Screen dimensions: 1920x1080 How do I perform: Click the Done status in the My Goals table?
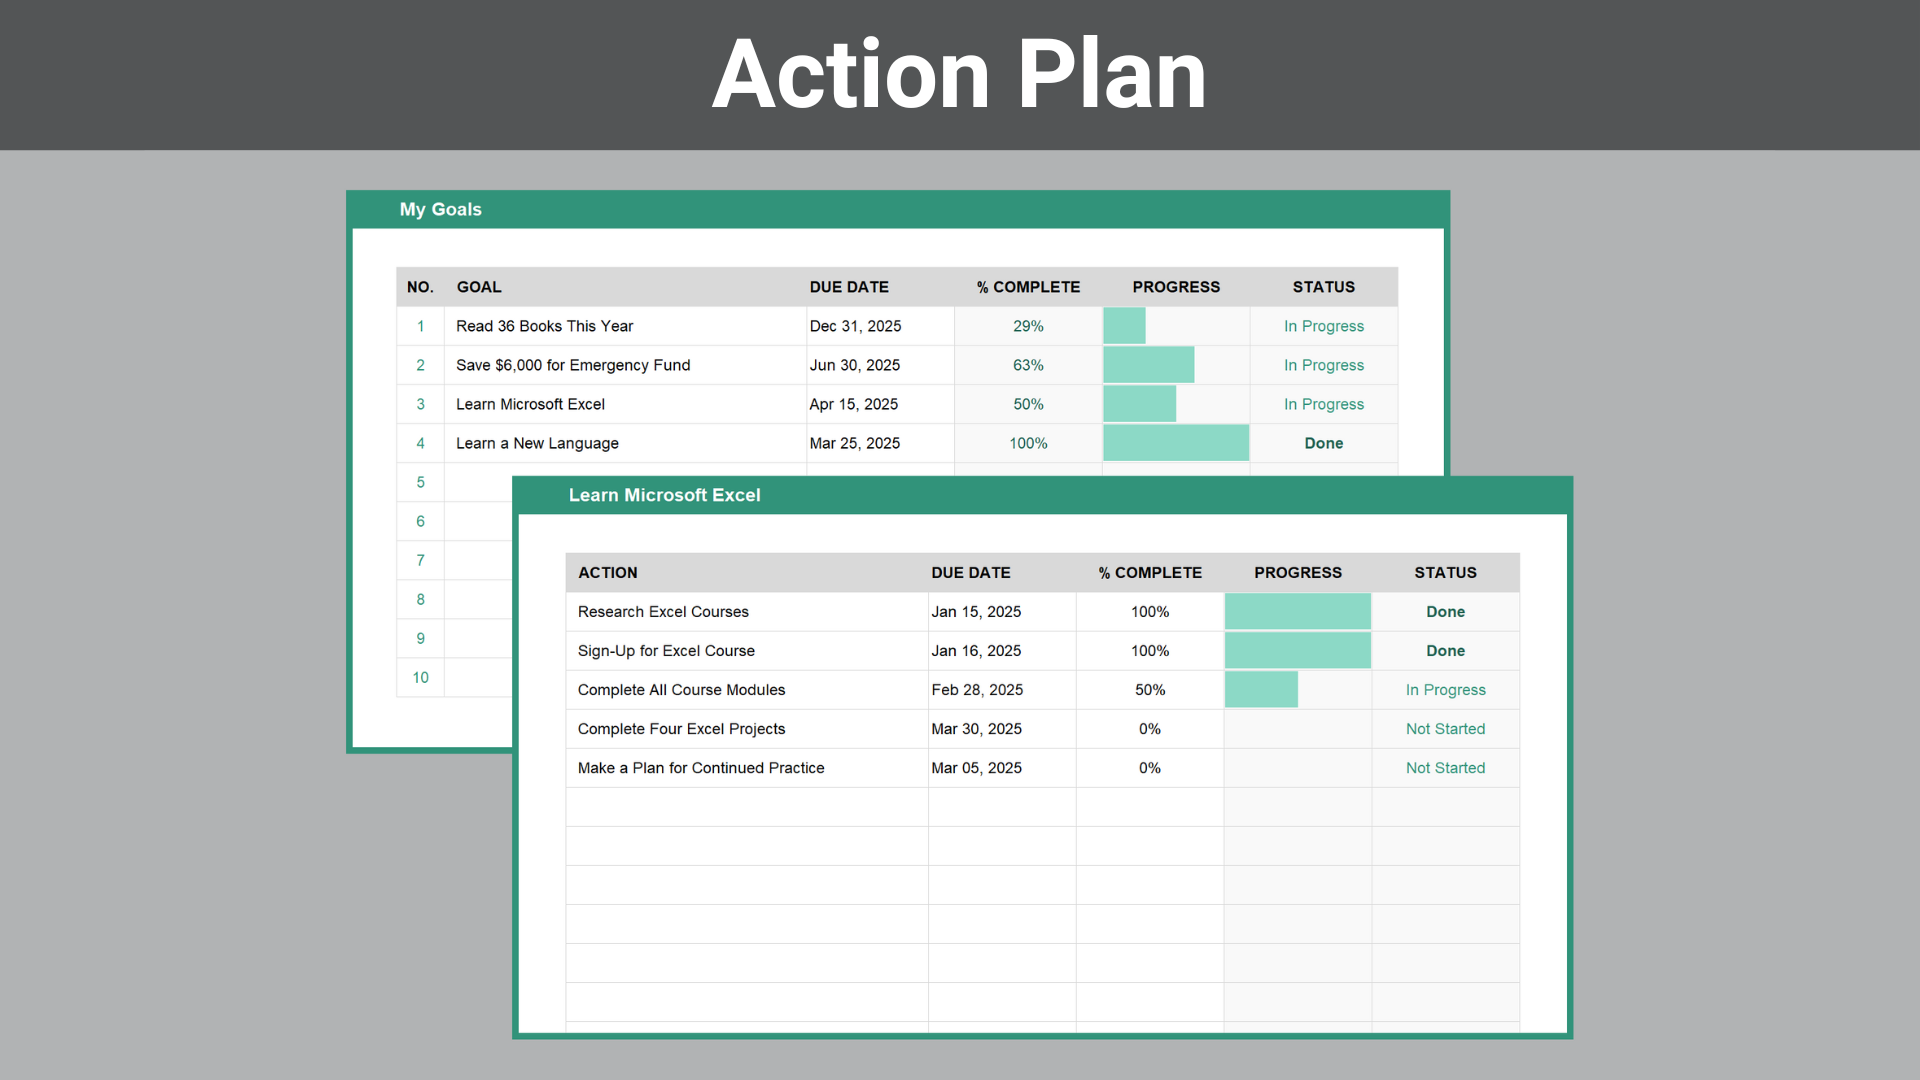click(x=1323, y=443)
